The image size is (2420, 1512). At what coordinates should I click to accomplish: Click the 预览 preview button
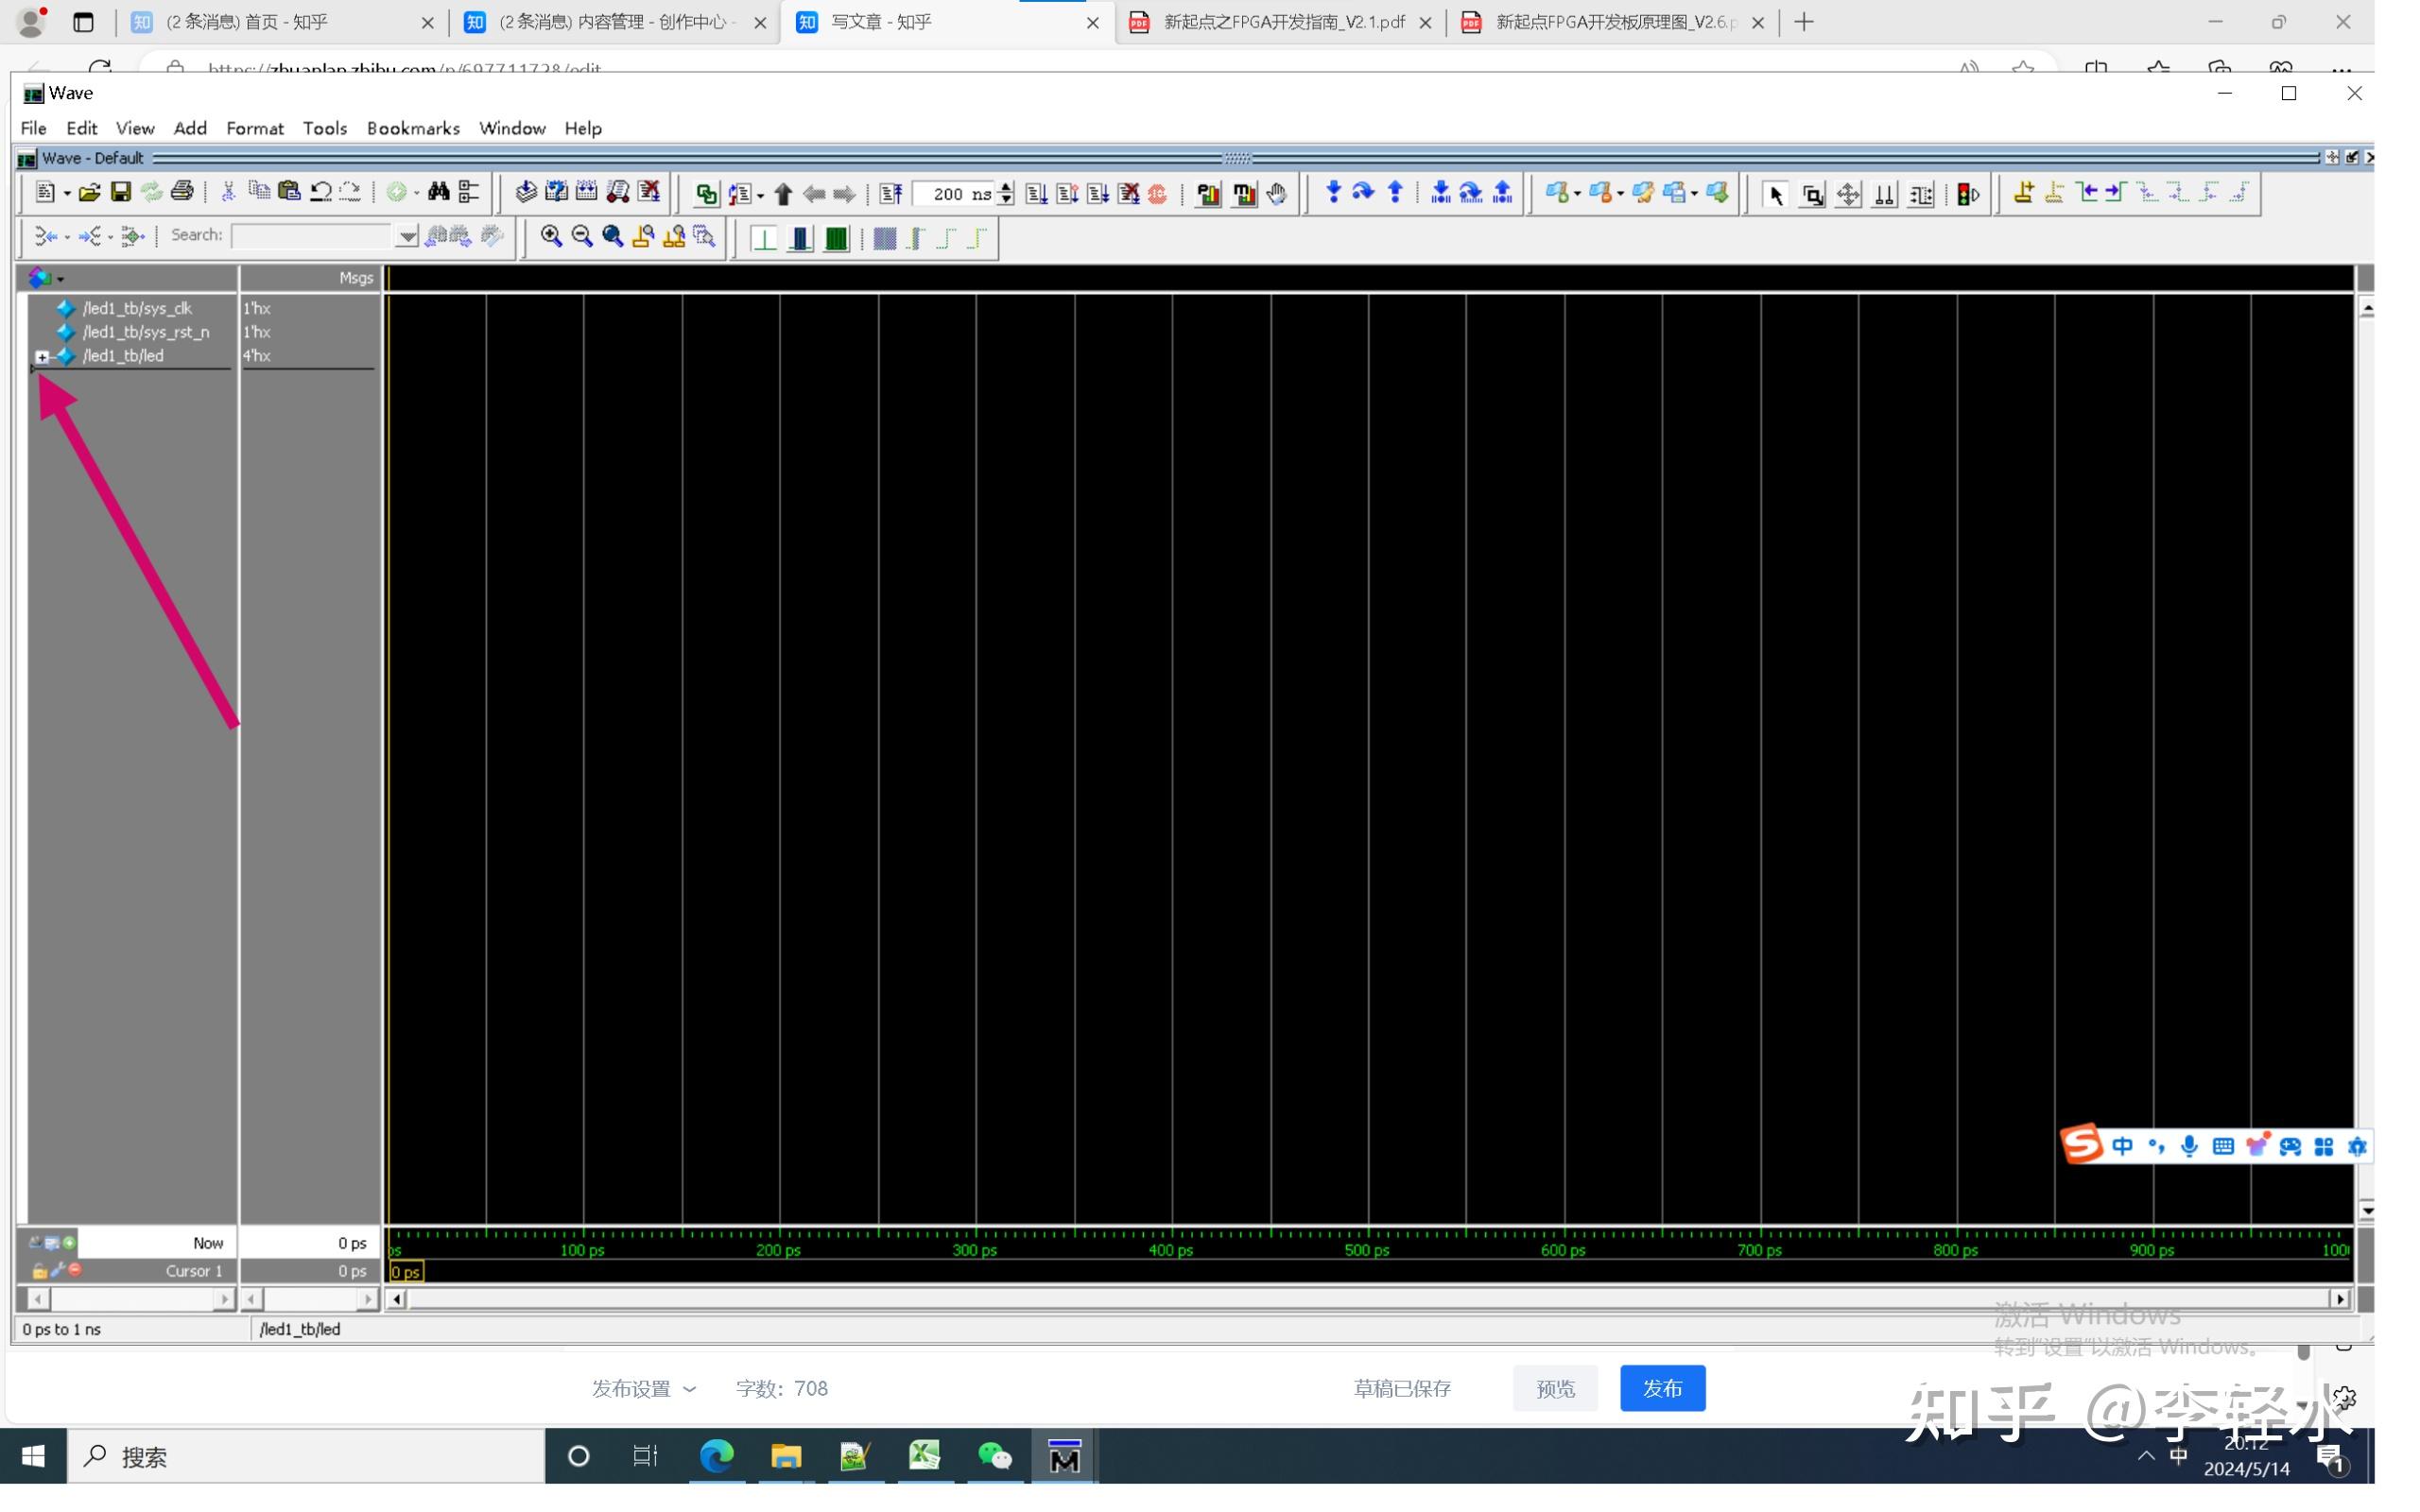coord(1555,1388)
